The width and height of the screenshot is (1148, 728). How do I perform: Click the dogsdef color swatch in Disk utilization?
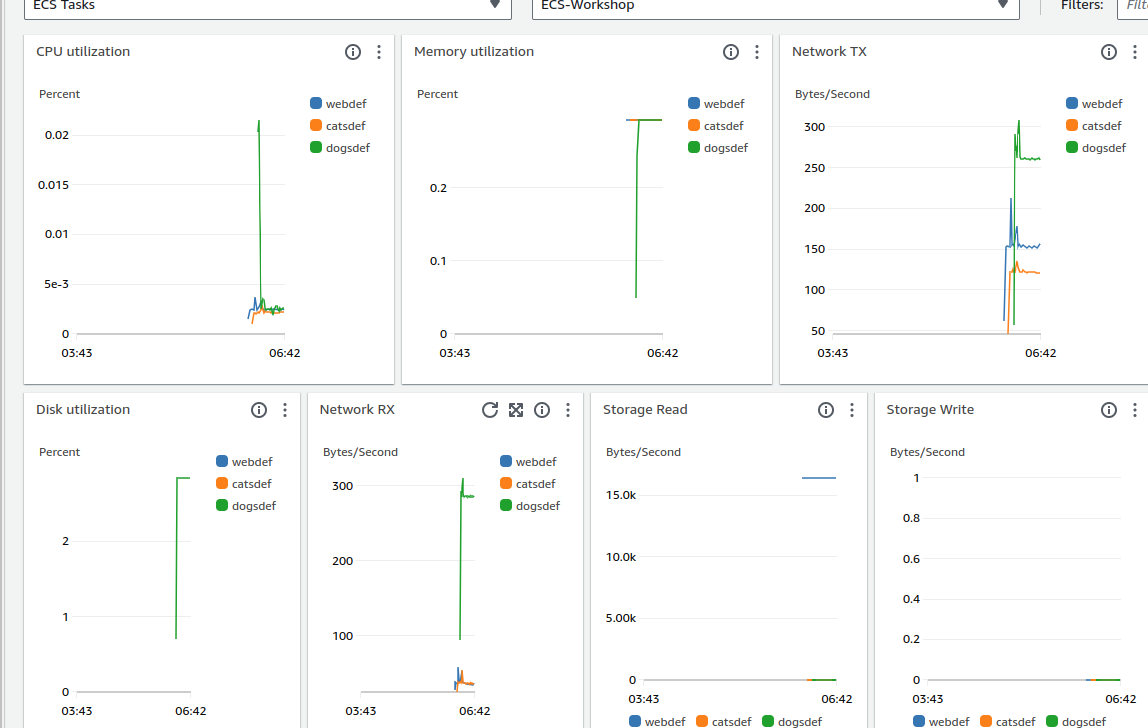(223, 506)
